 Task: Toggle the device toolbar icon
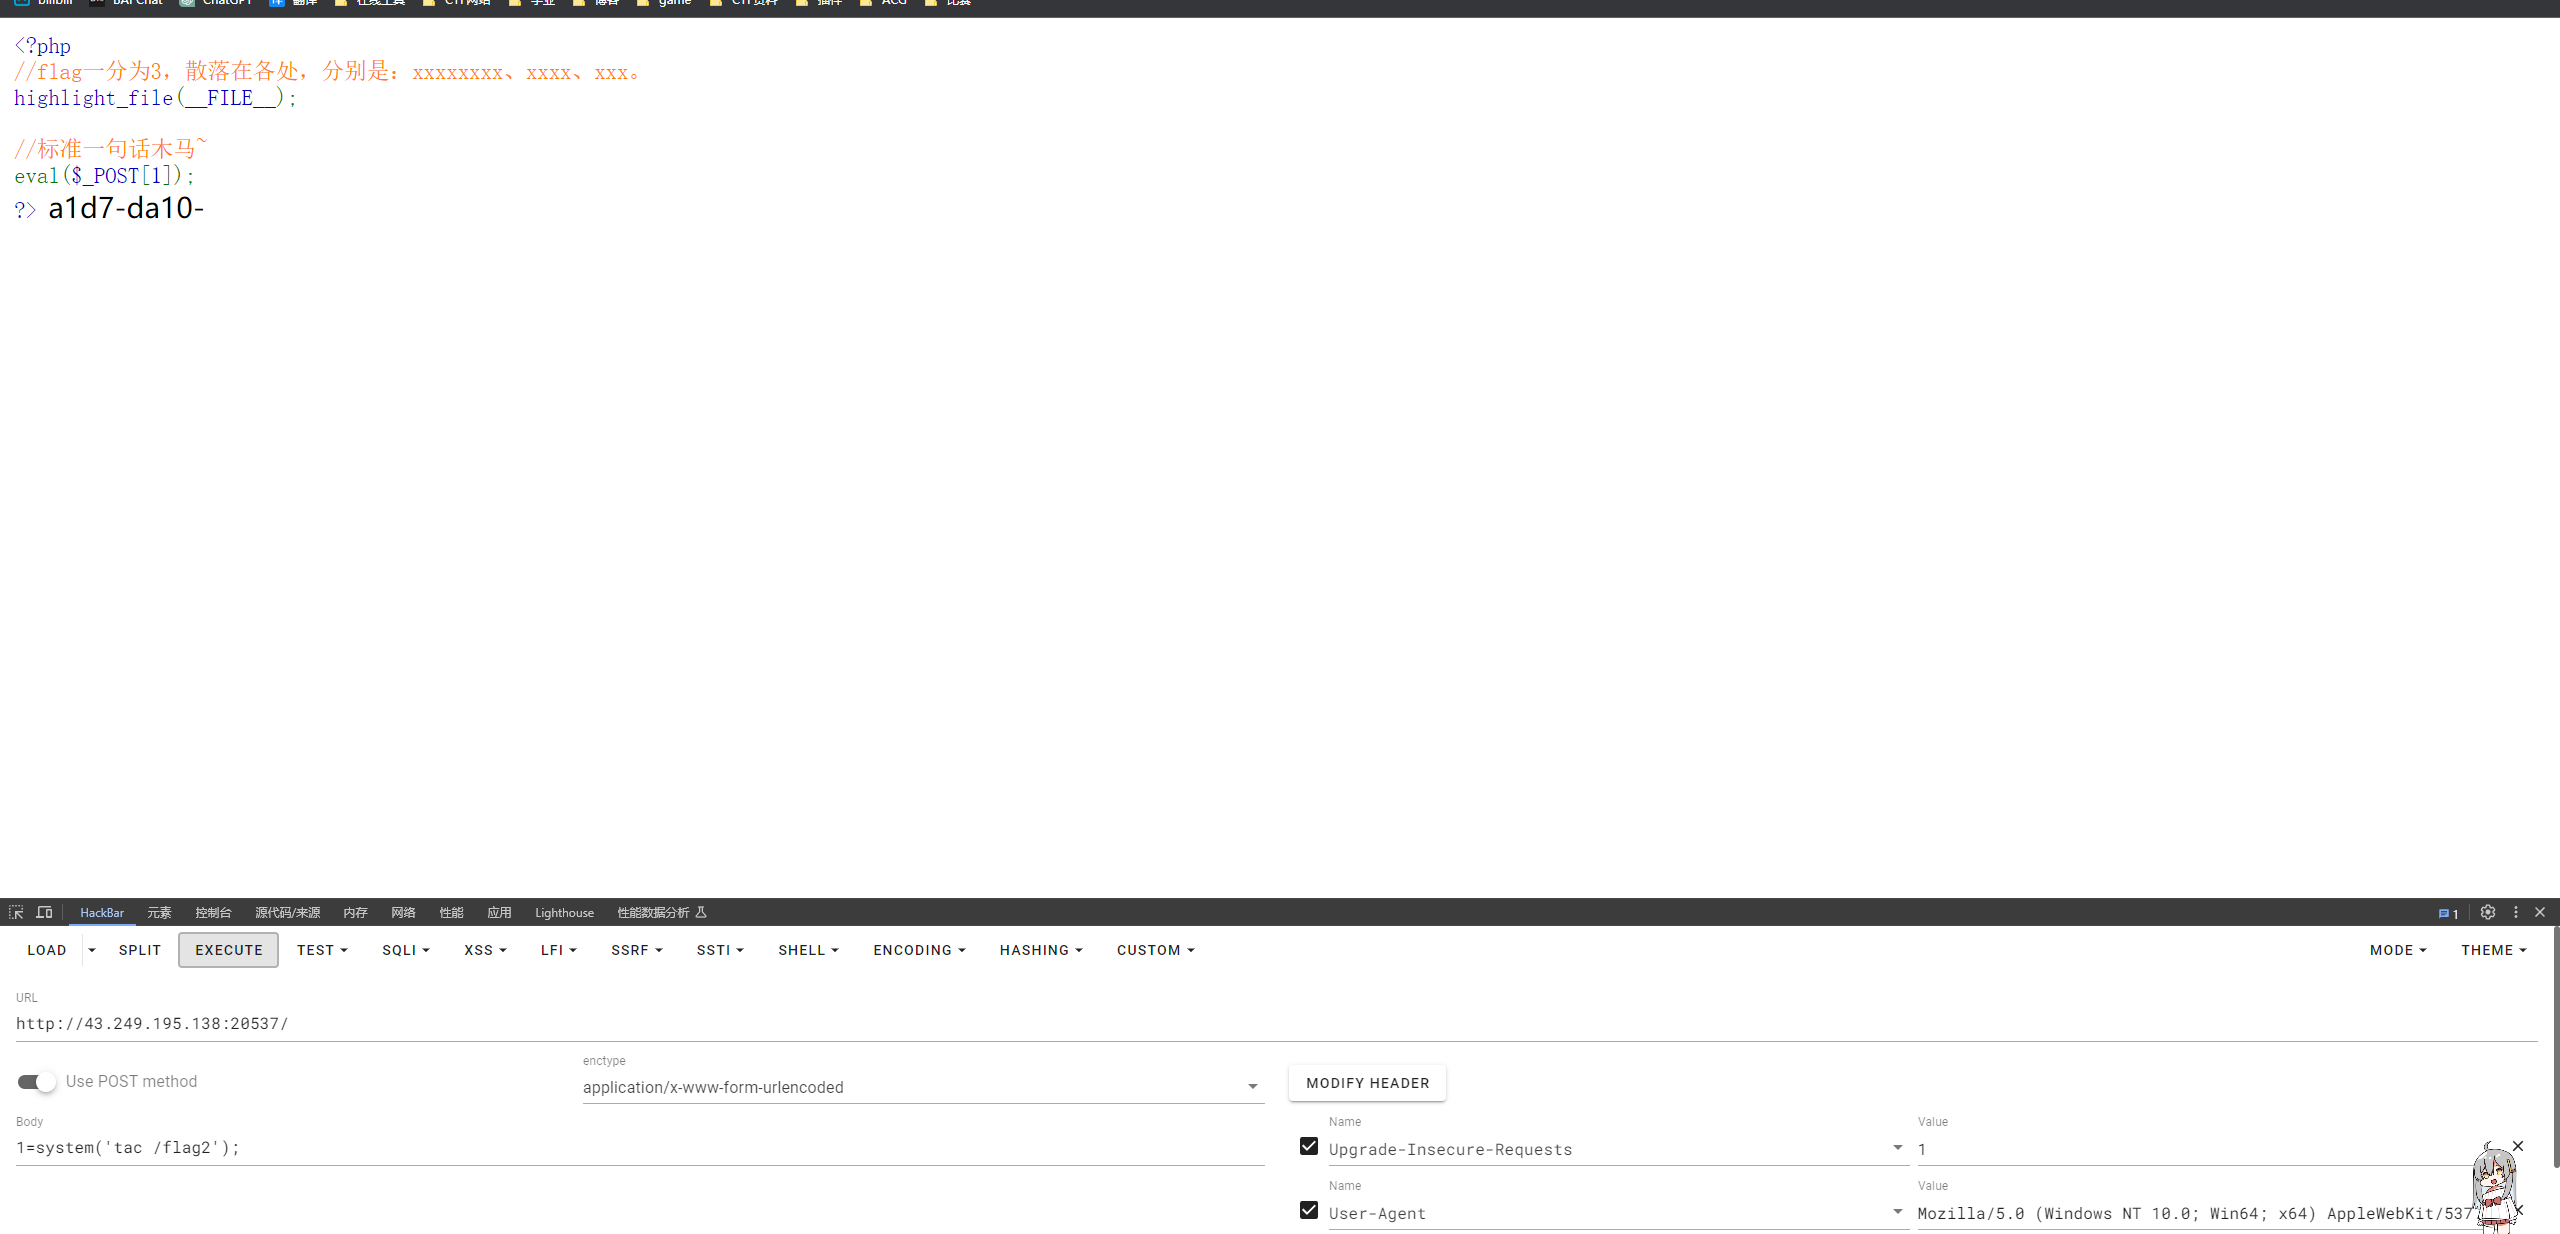coord(44,912)
